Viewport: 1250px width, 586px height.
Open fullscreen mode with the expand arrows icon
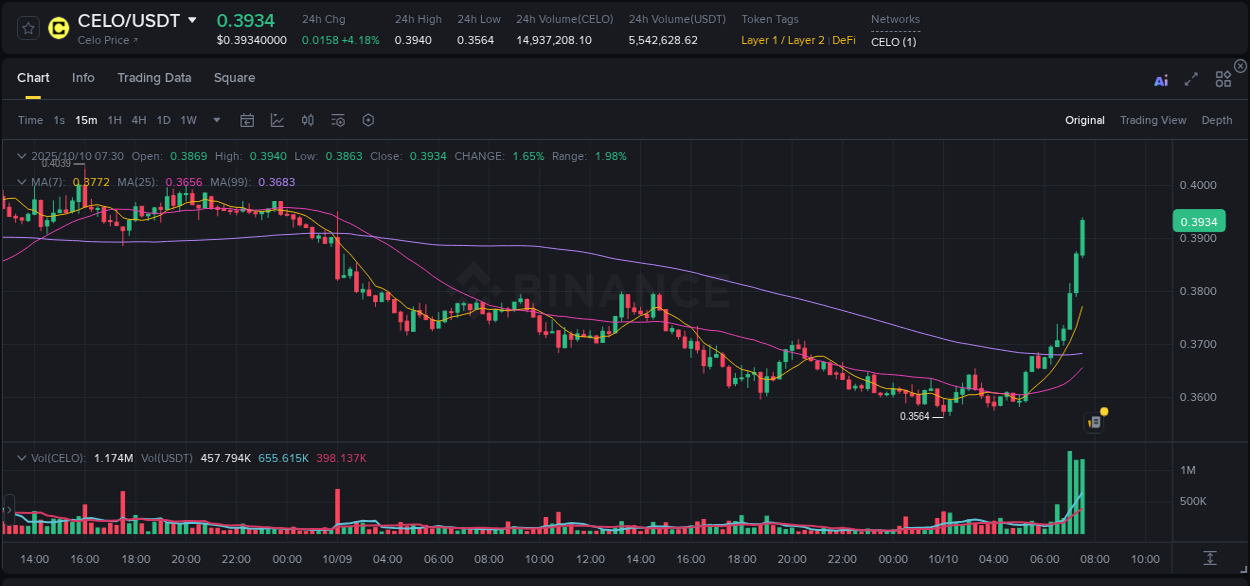point(1191,80)
